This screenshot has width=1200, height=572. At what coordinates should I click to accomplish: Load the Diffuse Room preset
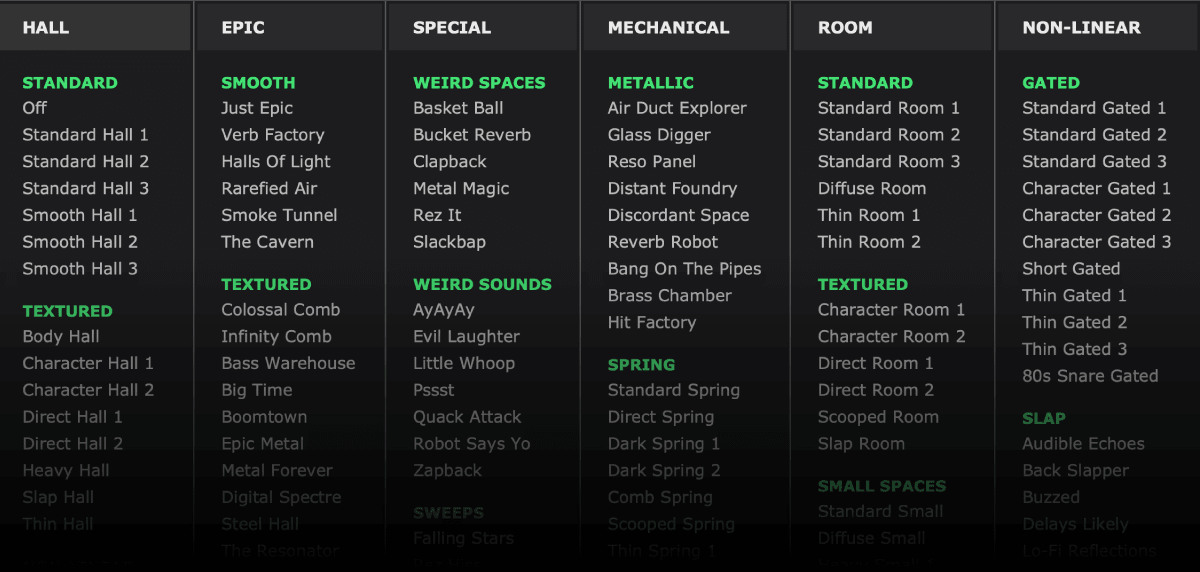[x=872, y=188]
